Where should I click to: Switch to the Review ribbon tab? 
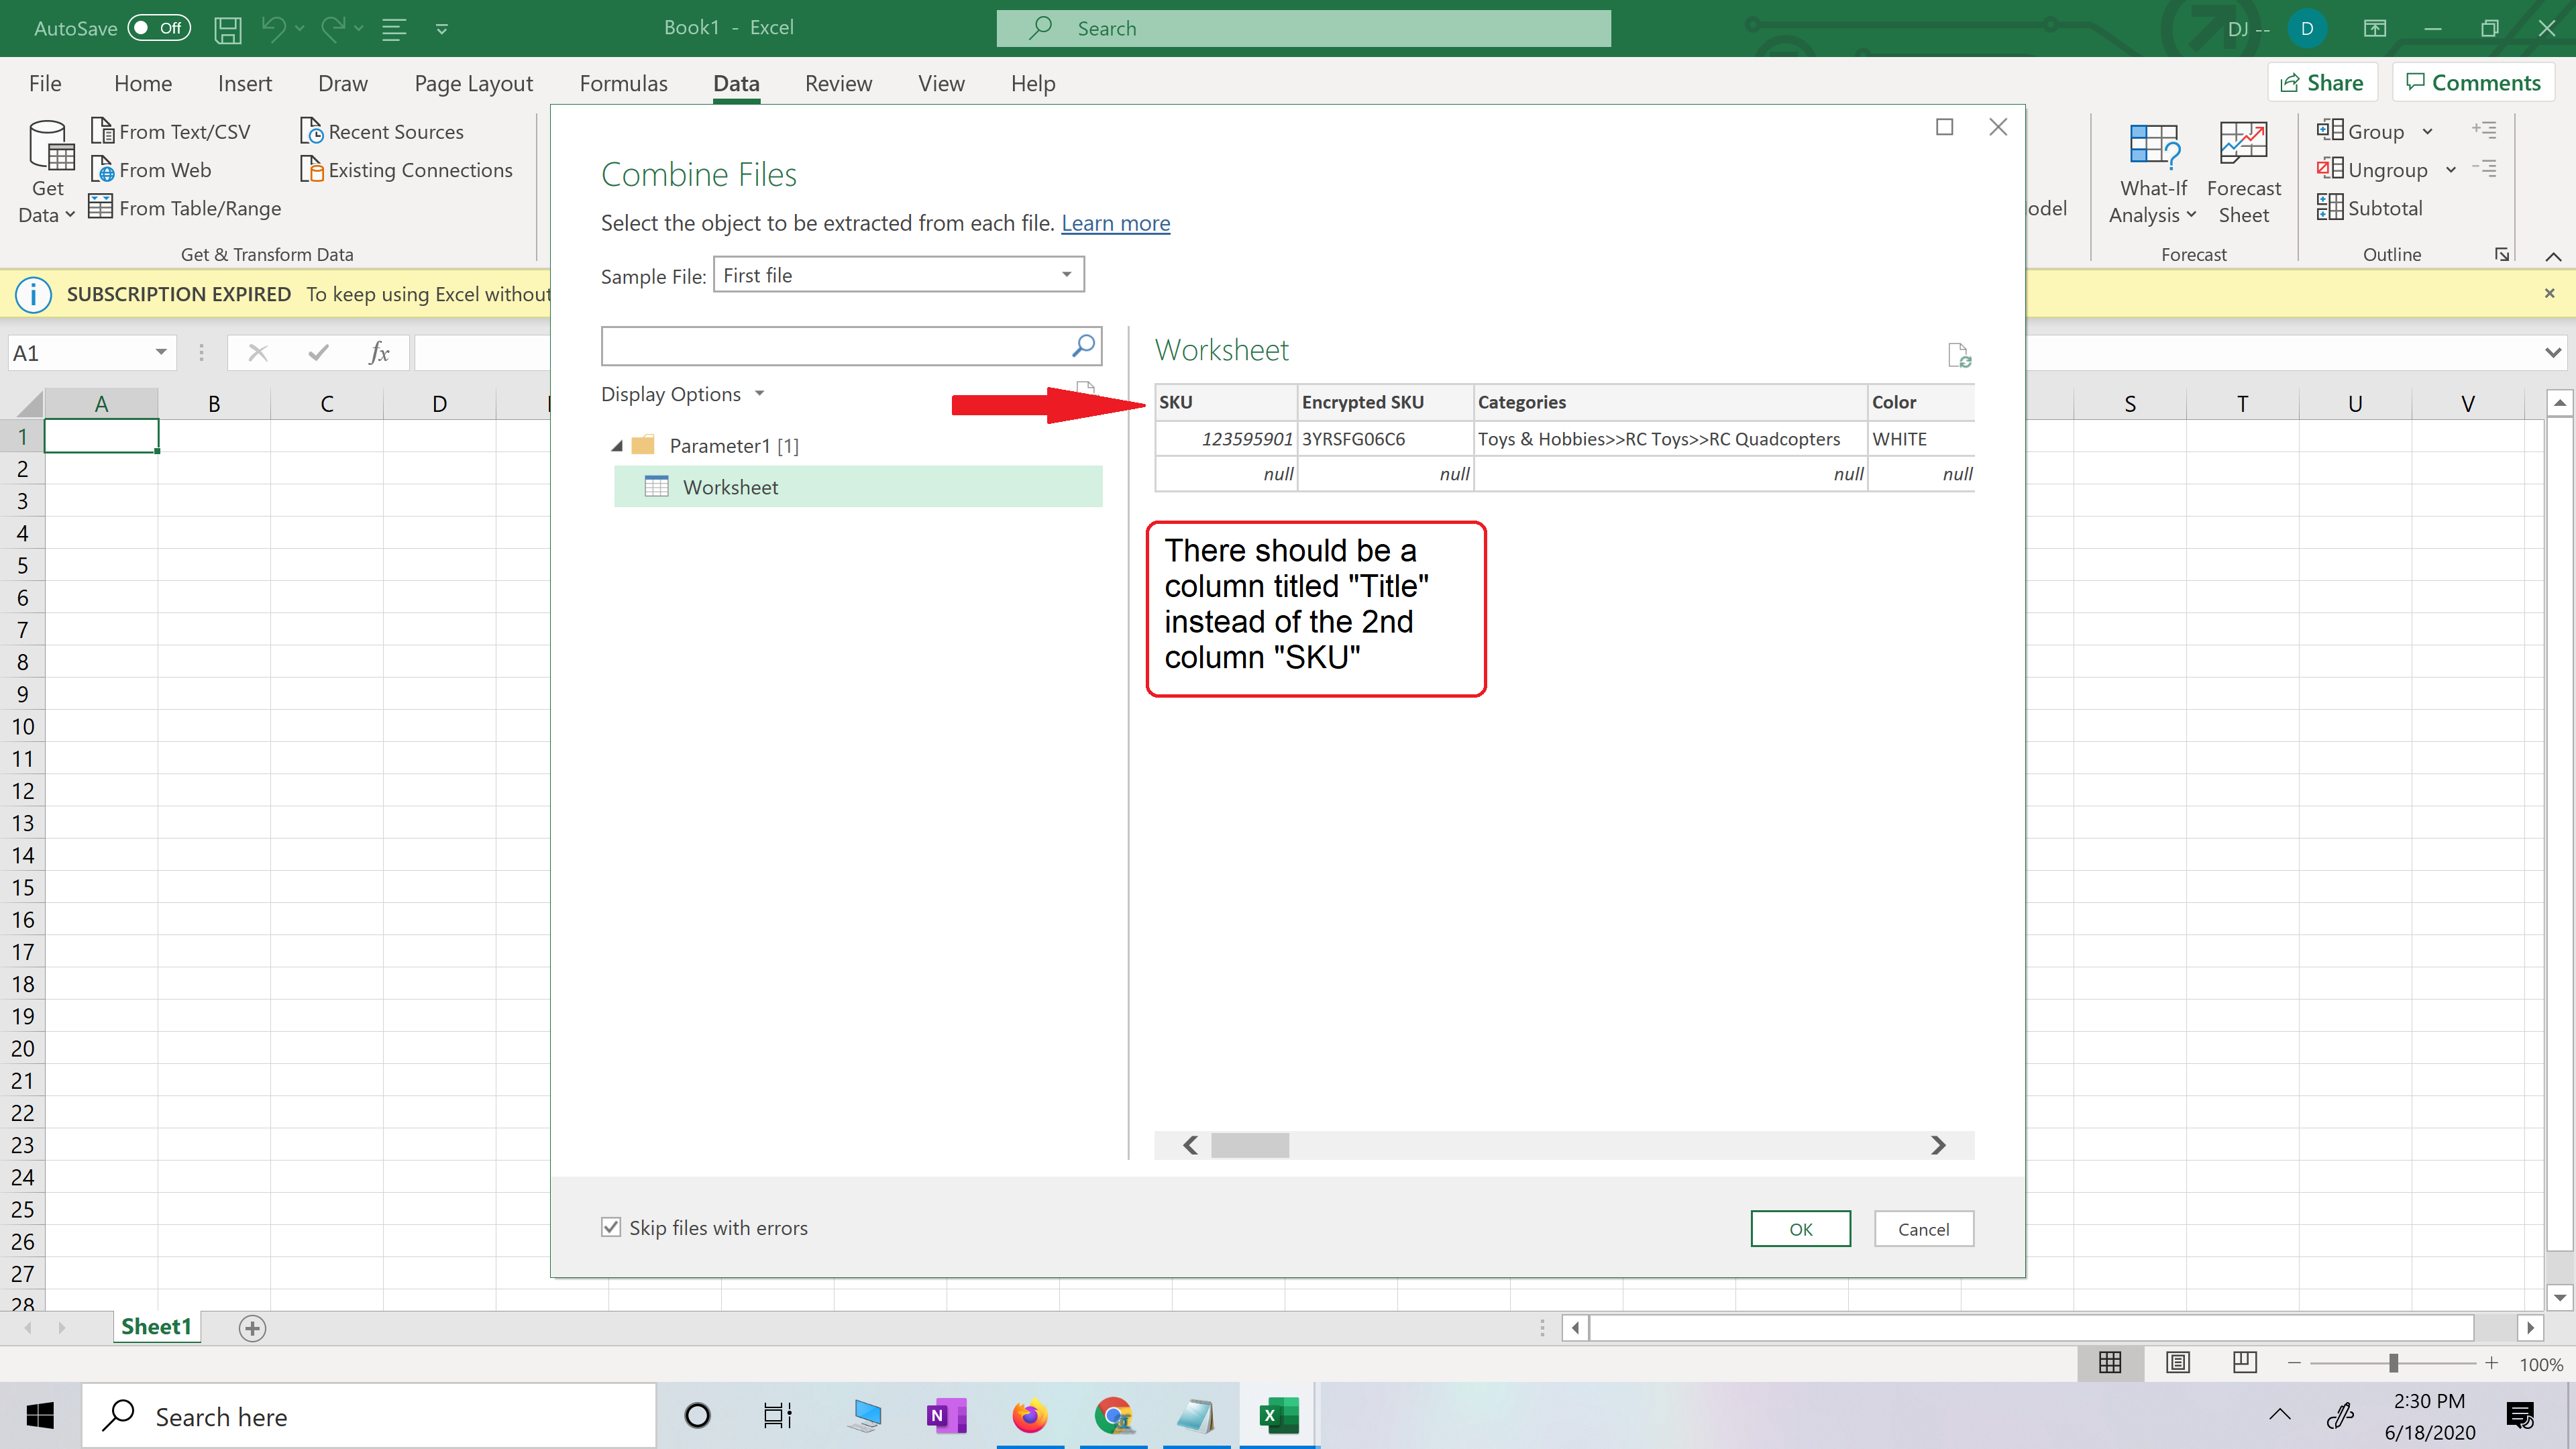[x=838, y=83]
